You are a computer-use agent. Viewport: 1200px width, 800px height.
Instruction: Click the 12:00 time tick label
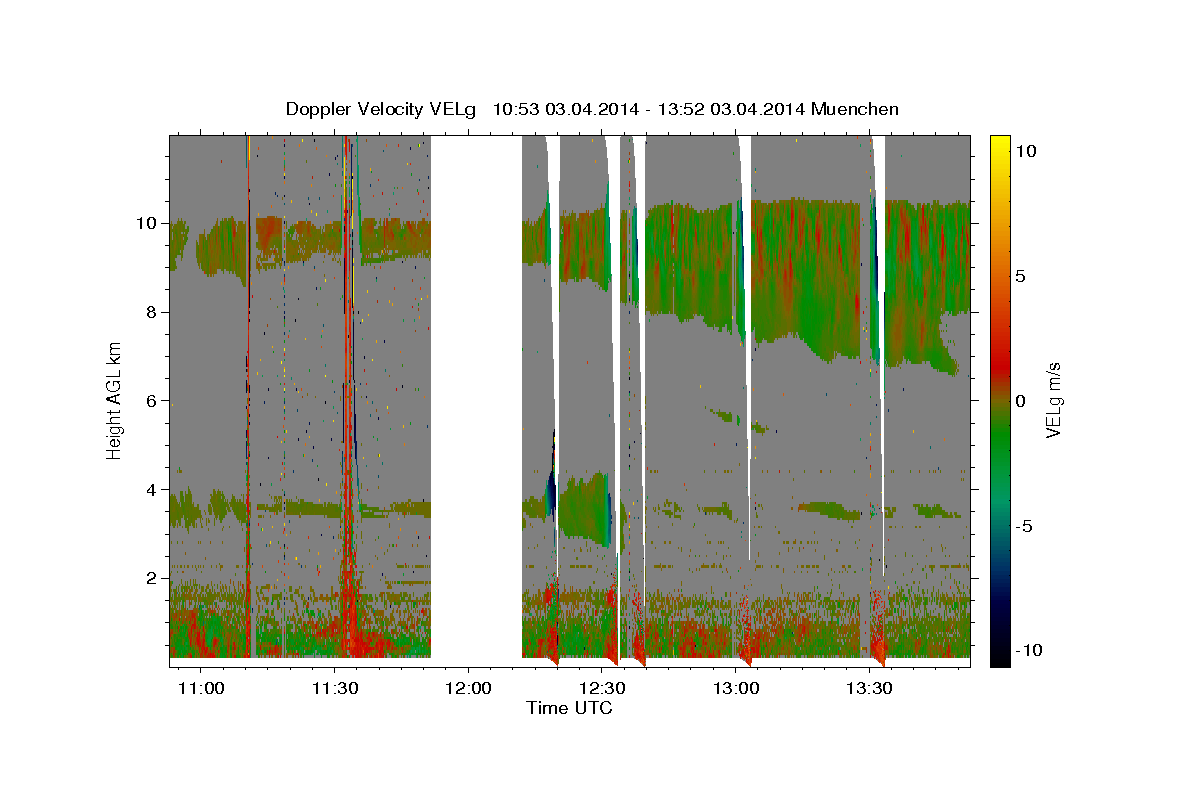click(468, 688)
